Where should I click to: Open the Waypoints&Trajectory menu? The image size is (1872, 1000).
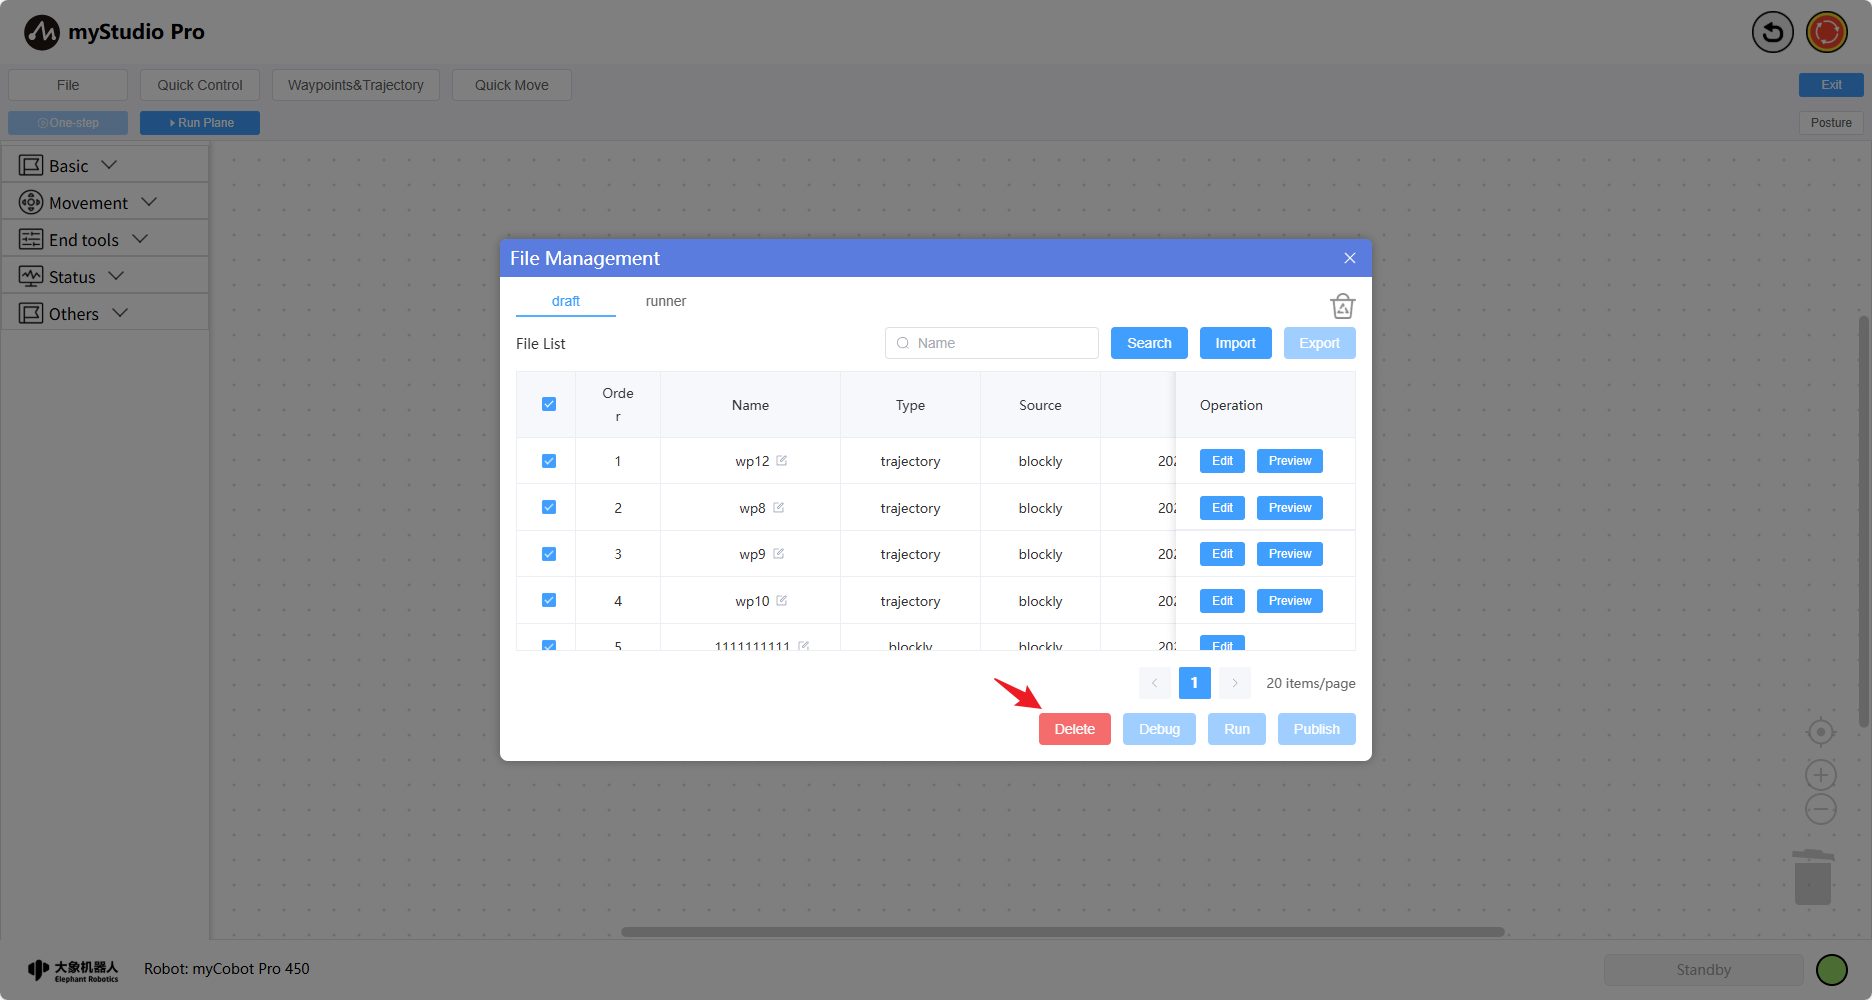pyautogui.click(x=355, y=85)
